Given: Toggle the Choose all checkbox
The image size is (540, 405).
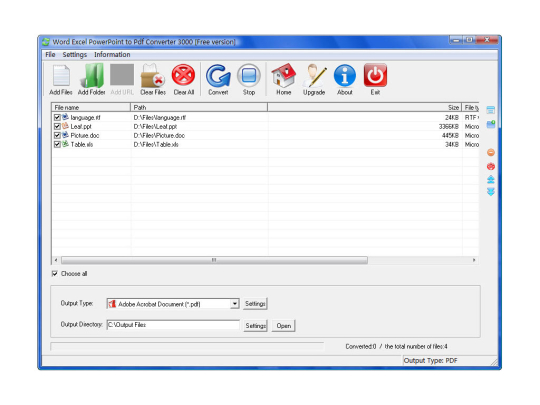Looking at the screenshot, I should pos(54,273).
